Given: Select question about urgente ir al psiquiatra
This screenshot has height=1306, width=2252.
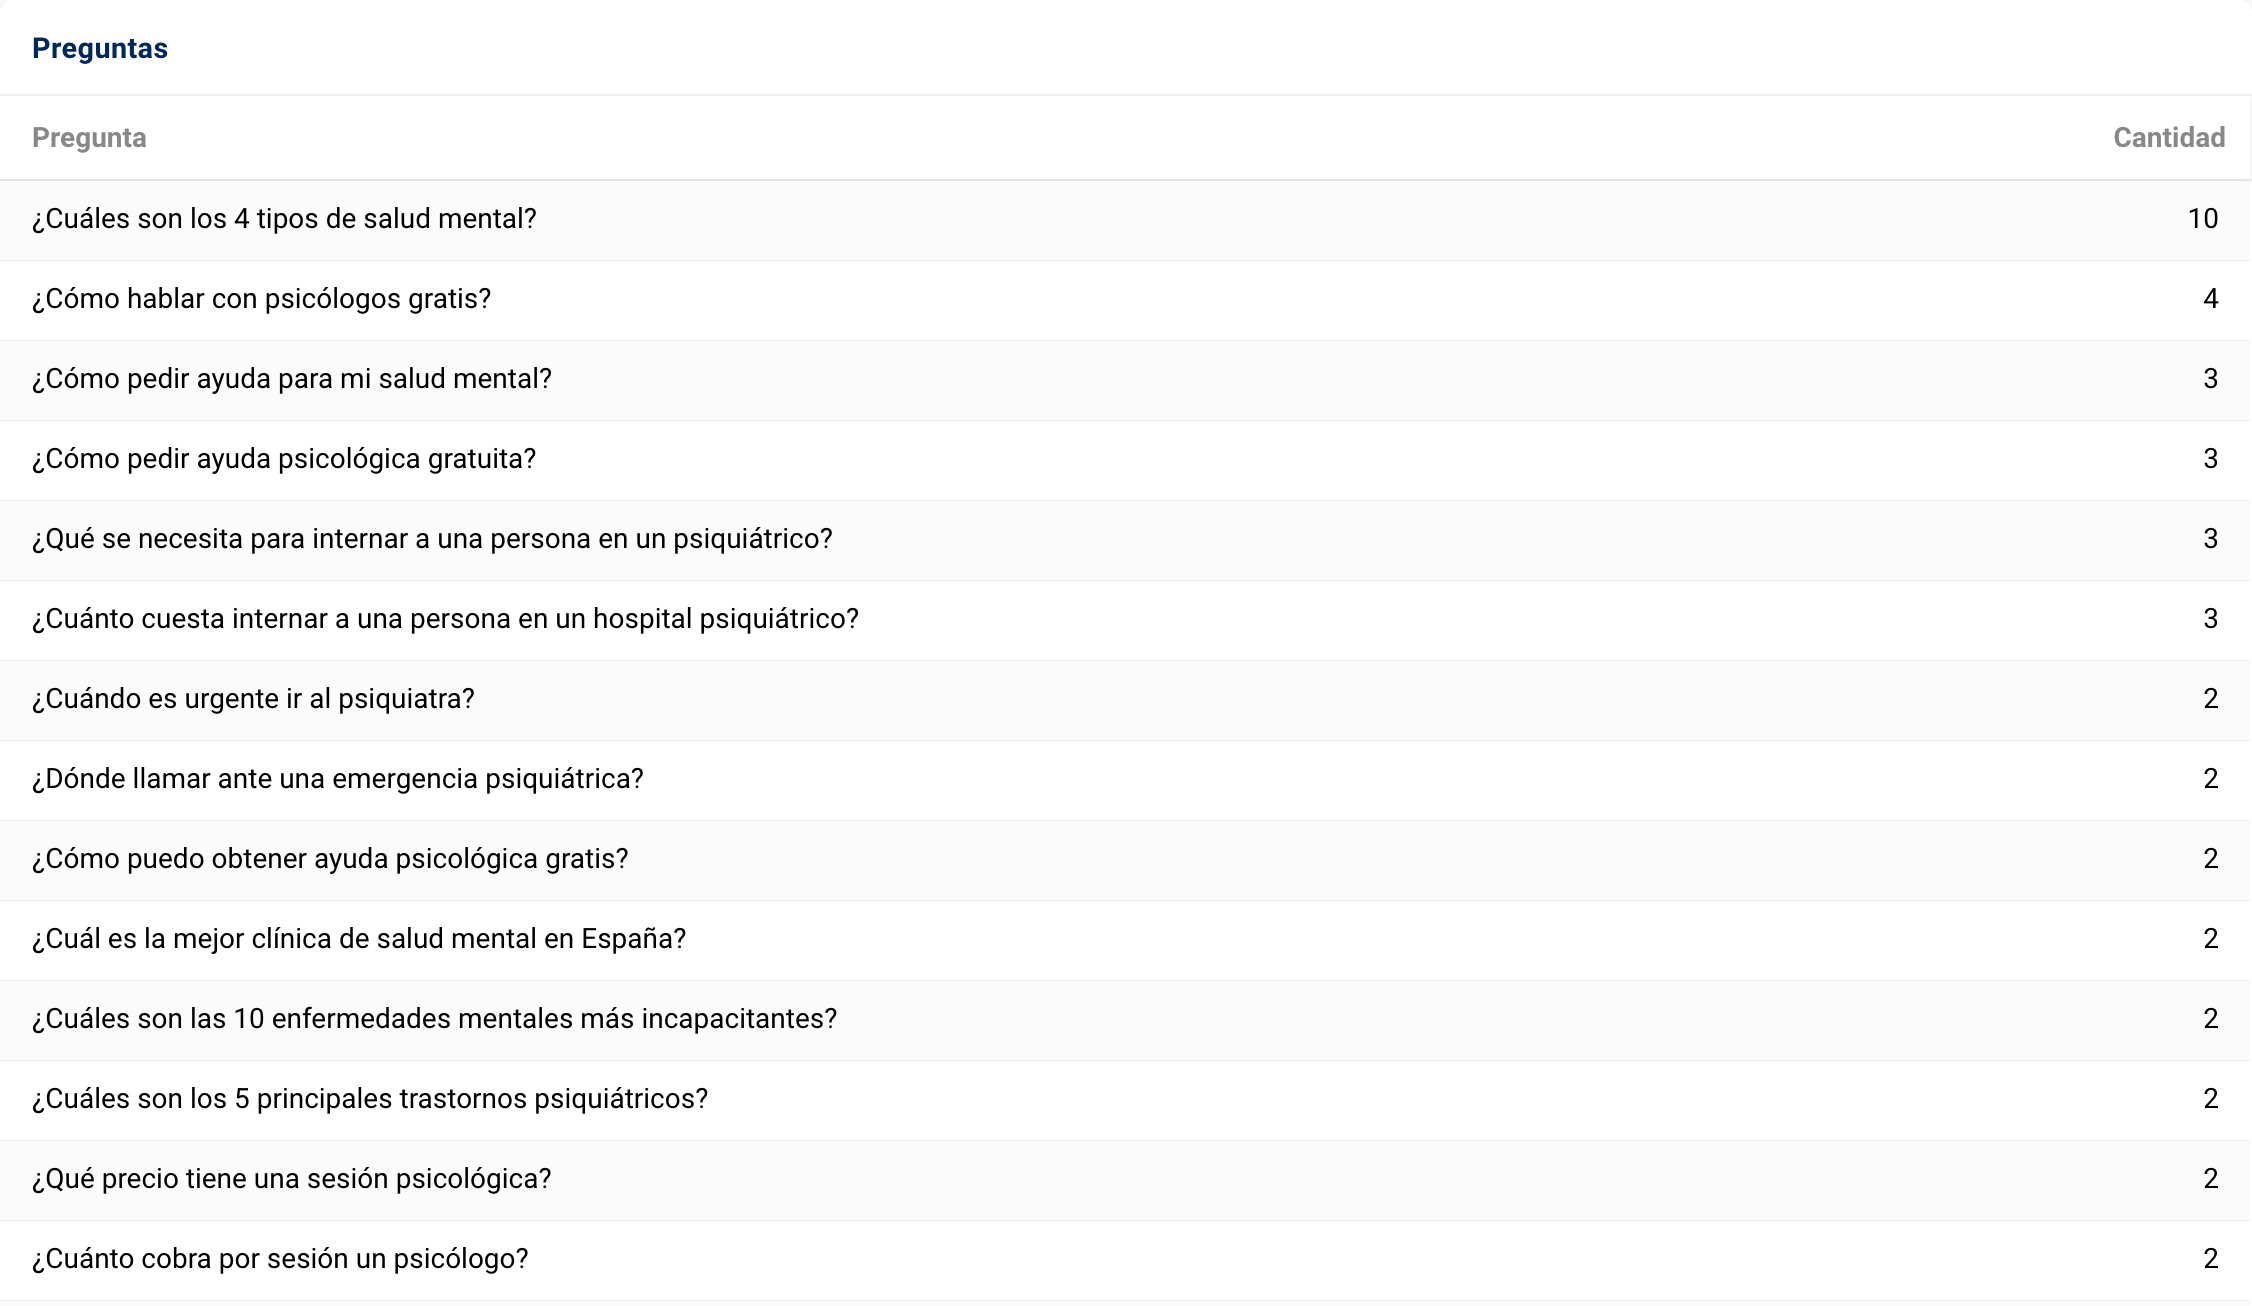Looking at the screenshot, I should 253,699.
